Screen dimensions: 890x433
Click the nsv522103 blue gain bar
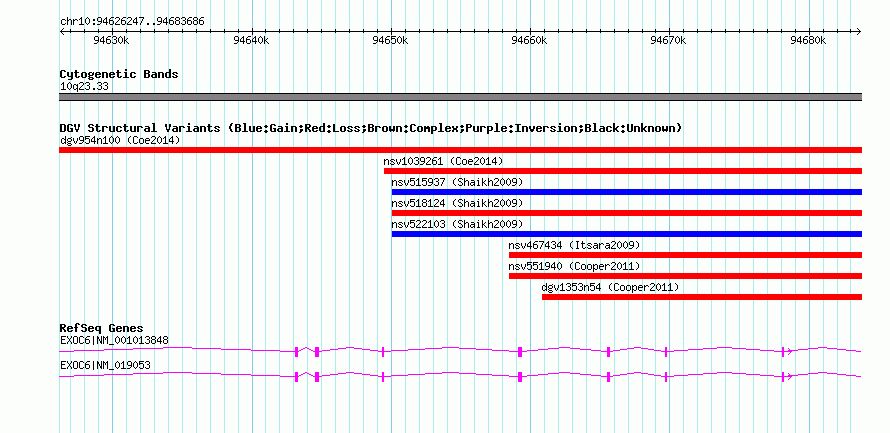tap(627, 234)
